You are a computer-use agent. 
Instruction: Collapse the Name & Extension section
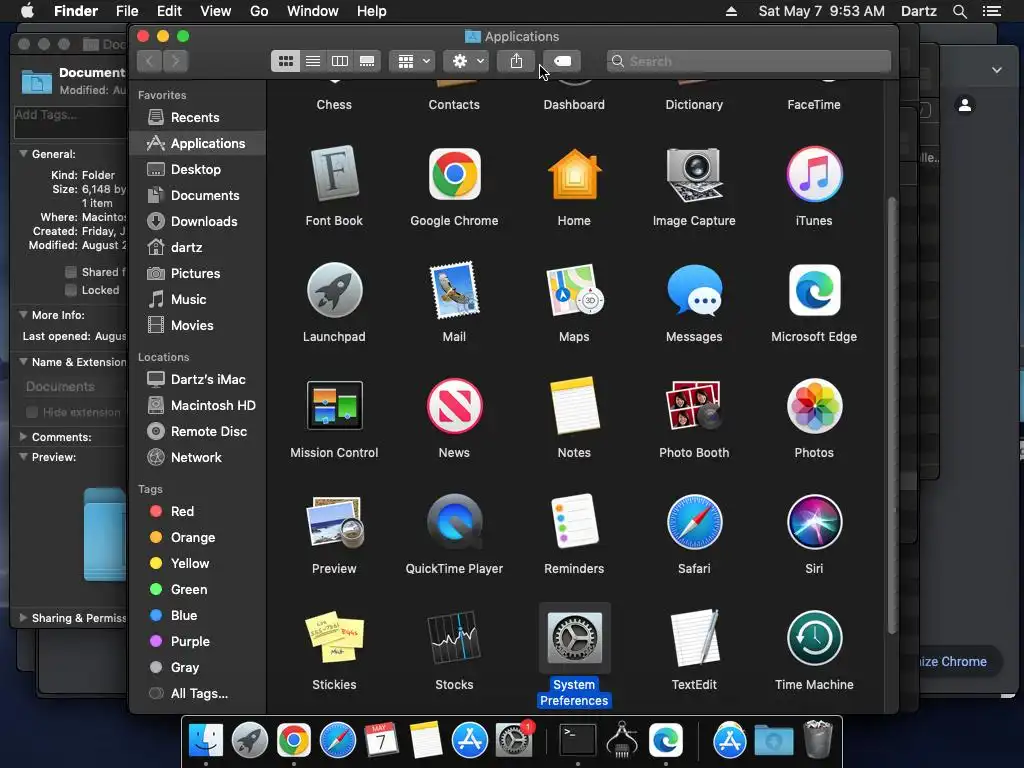(24, 362)
